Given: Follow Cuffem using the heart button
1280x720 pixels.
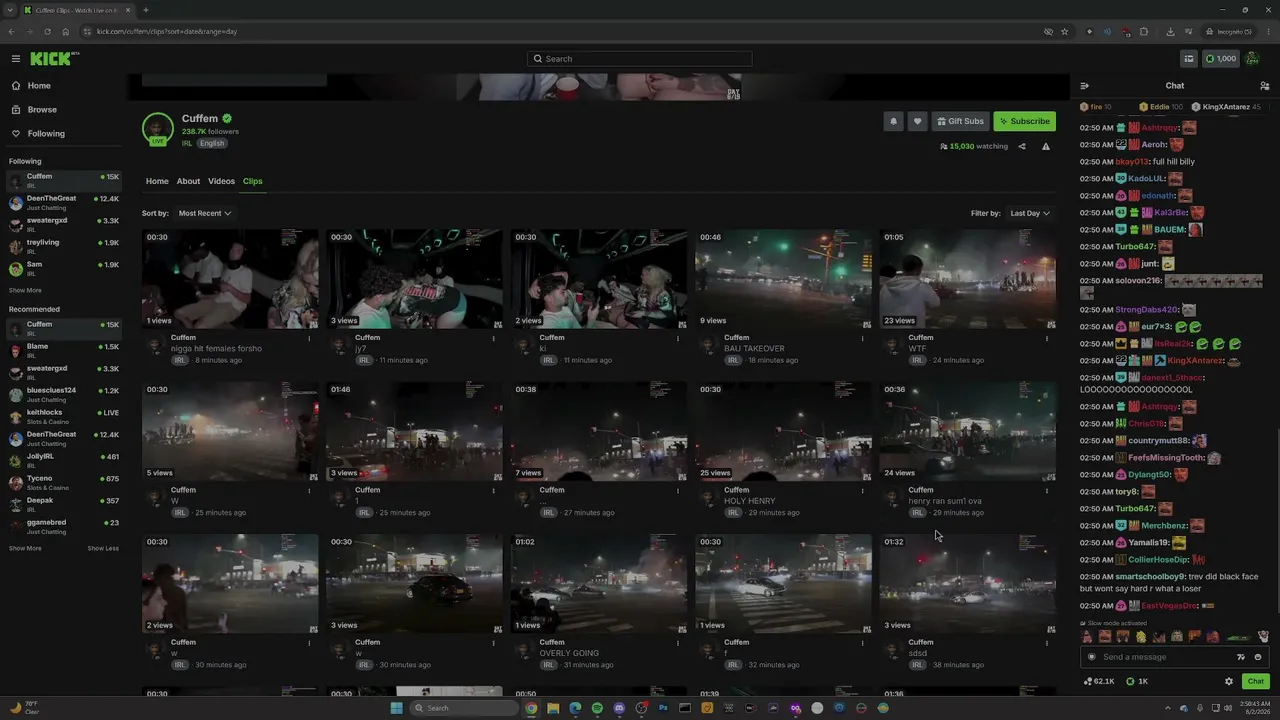Looking at the screenshot, I should (917, 121).
